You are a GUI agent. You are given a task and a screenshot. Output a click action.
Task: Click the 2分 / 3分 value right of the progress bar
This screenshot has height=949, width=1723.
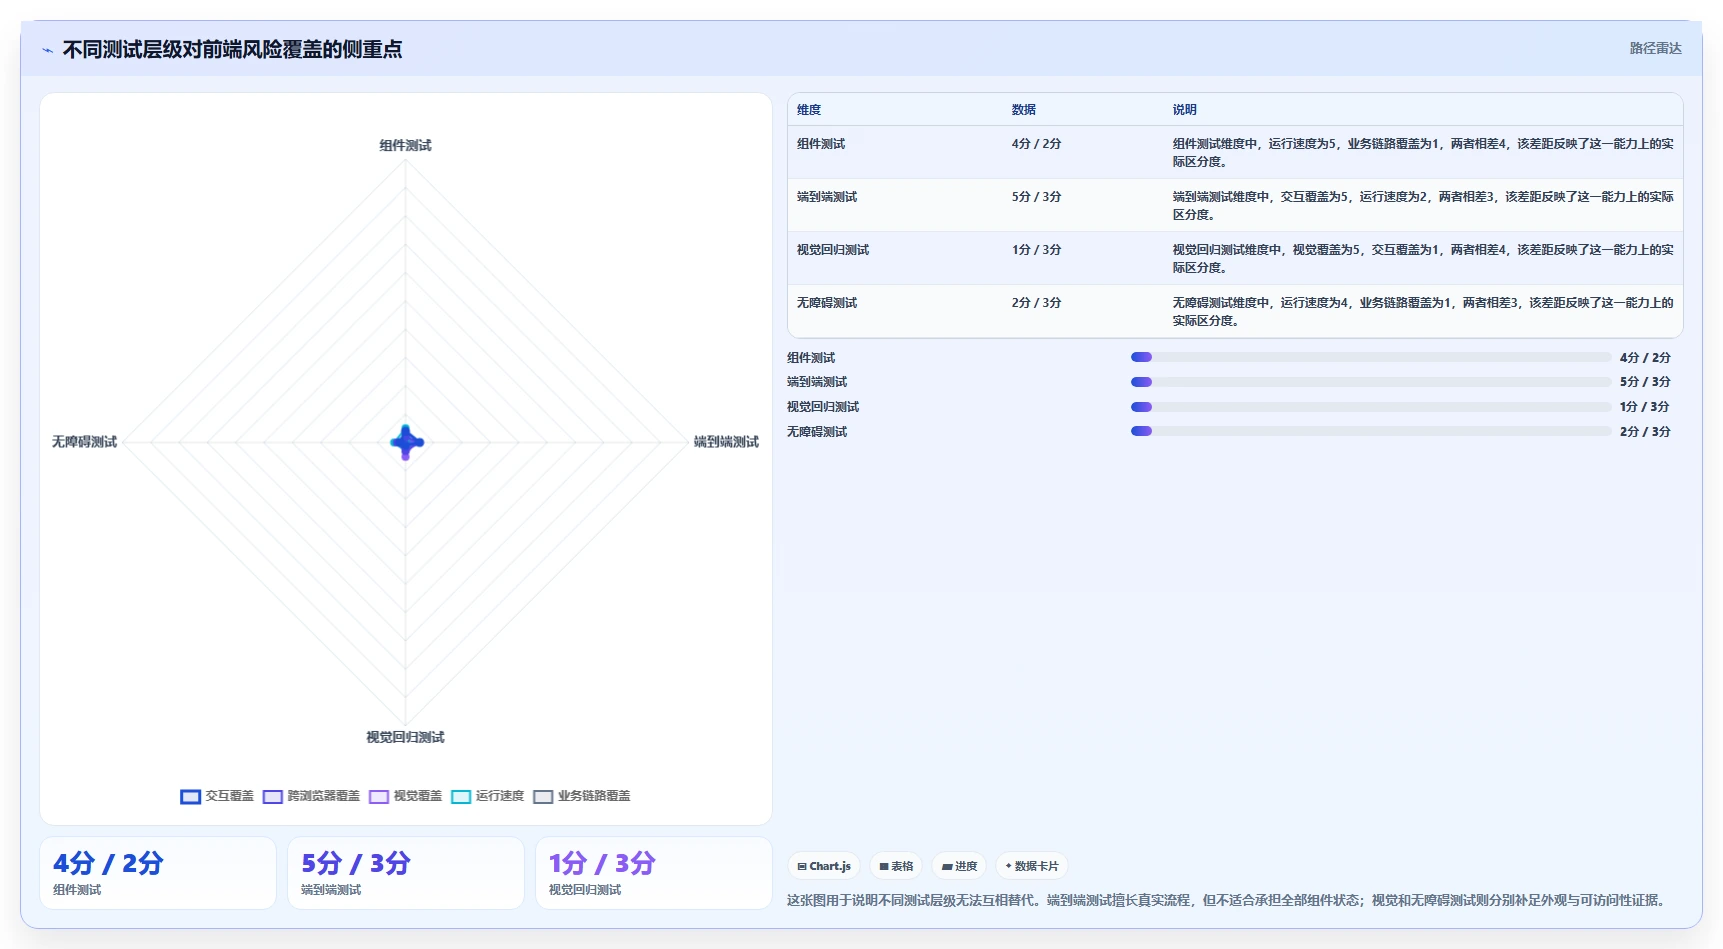tap(1645, 432)
